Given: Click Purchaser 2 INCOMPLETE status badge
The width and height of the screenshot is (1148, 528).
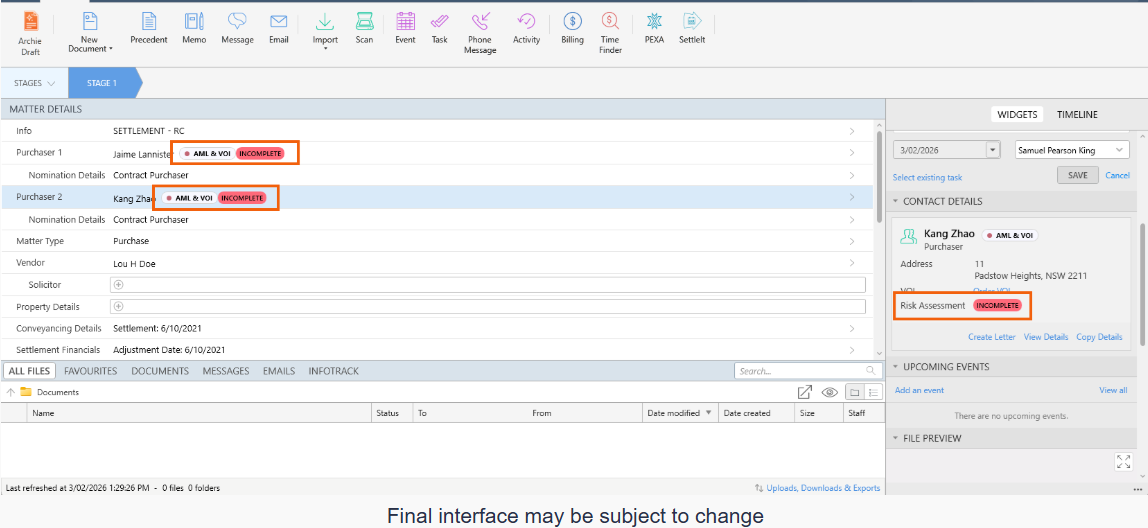Looking at the screenshot, I should 242,198.
